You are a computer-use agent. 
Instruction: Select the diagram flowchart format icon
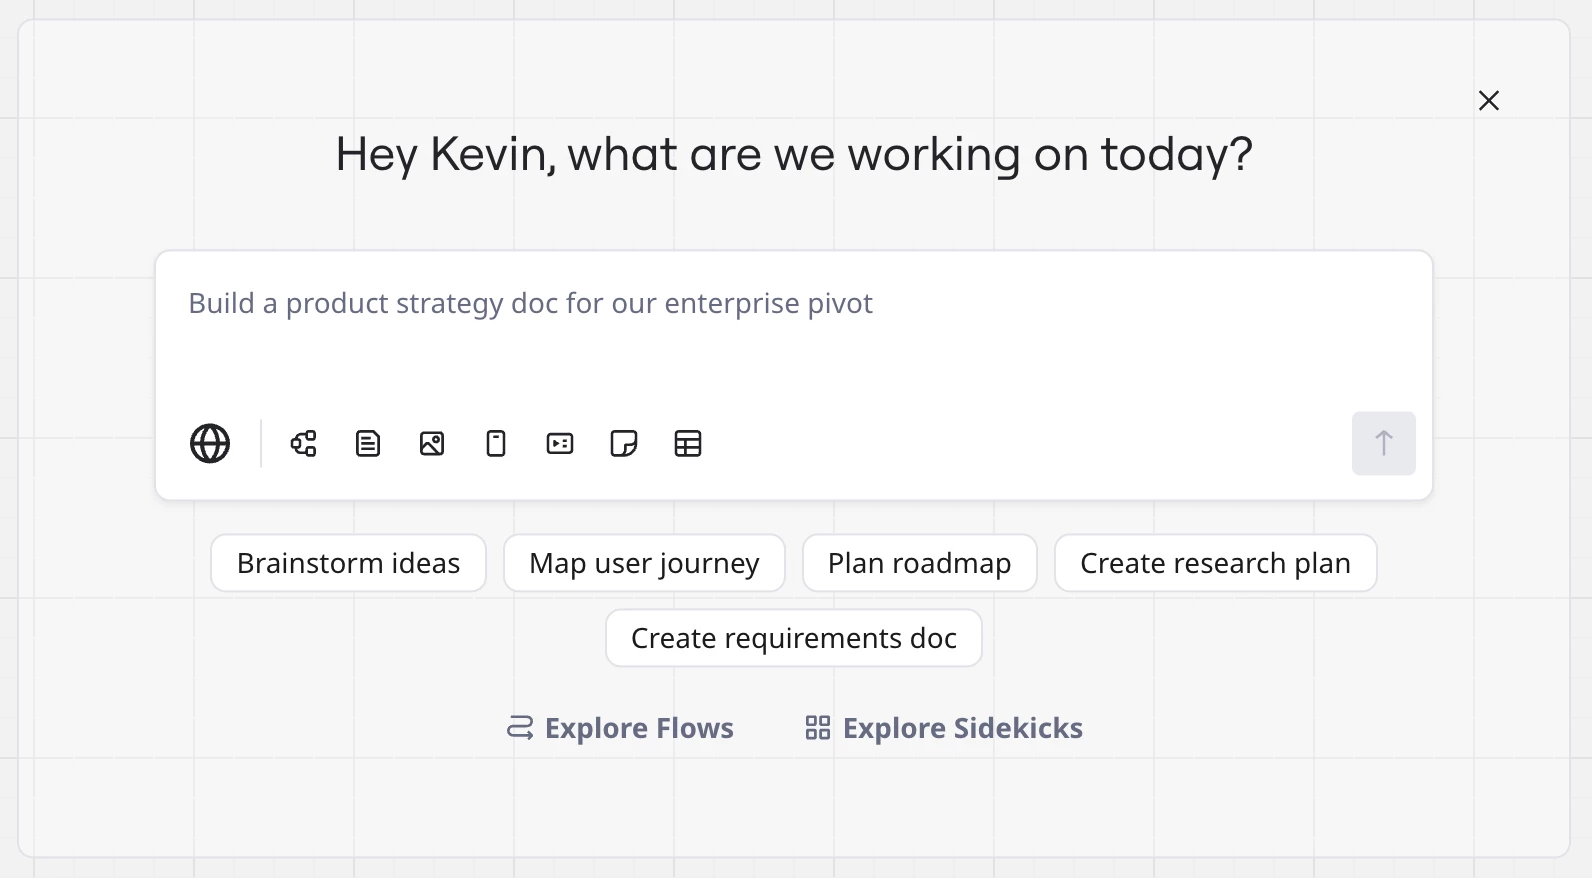tap(304, 443)
